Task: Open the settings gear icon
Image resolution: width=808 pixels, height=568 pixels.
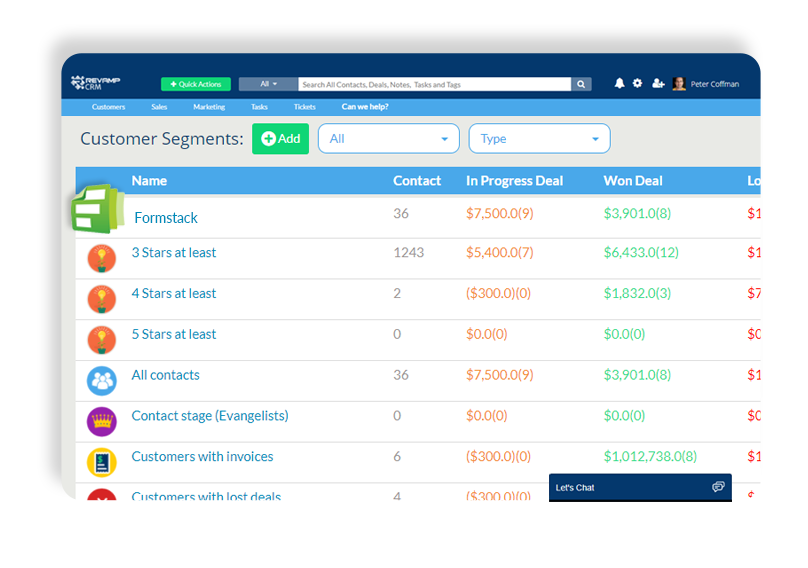Action: tap(637, 83)
